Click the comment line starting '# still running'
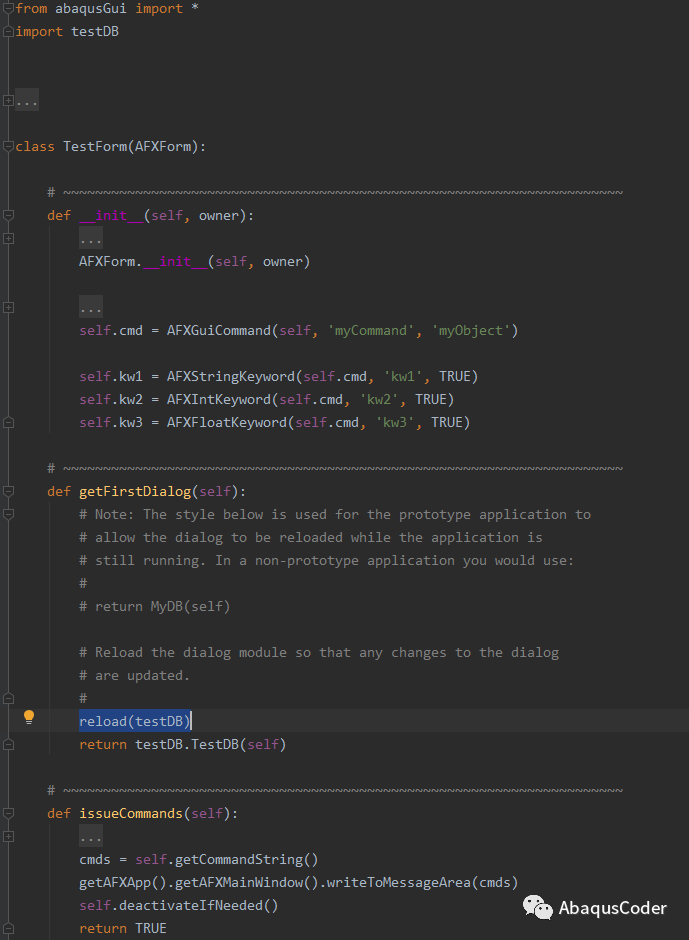 tap(327, 561)
